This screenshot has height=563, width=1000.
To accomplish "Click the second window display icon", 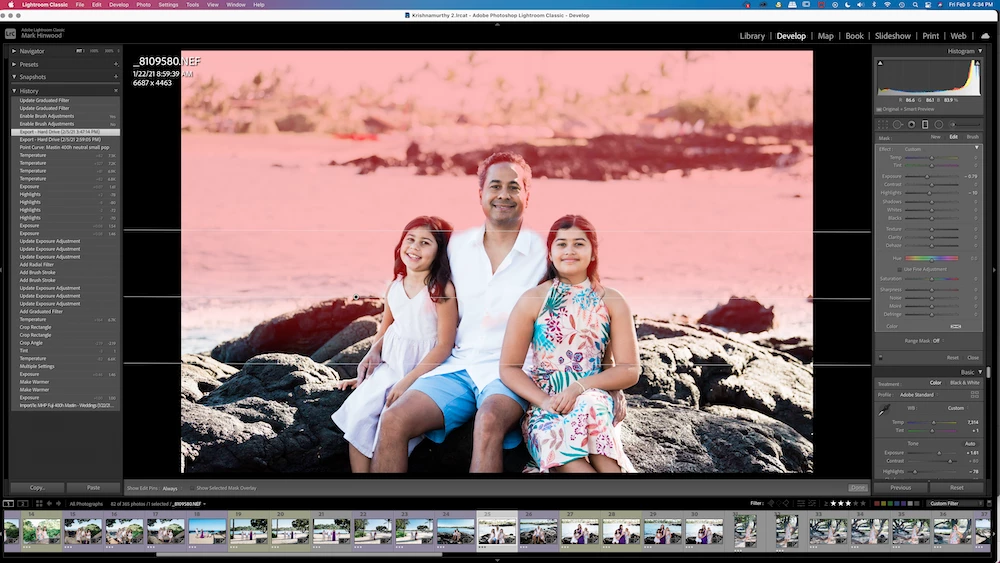I will [22, 504].
